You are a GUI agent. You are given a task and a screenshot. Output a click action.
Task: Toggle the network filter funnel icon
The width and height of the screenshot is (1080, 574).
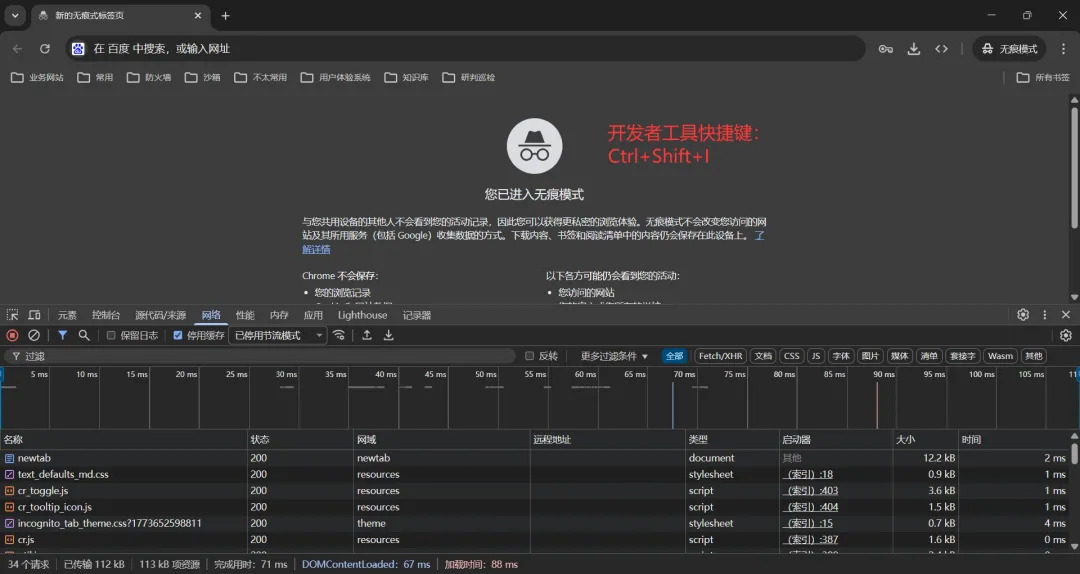[63, 336]
